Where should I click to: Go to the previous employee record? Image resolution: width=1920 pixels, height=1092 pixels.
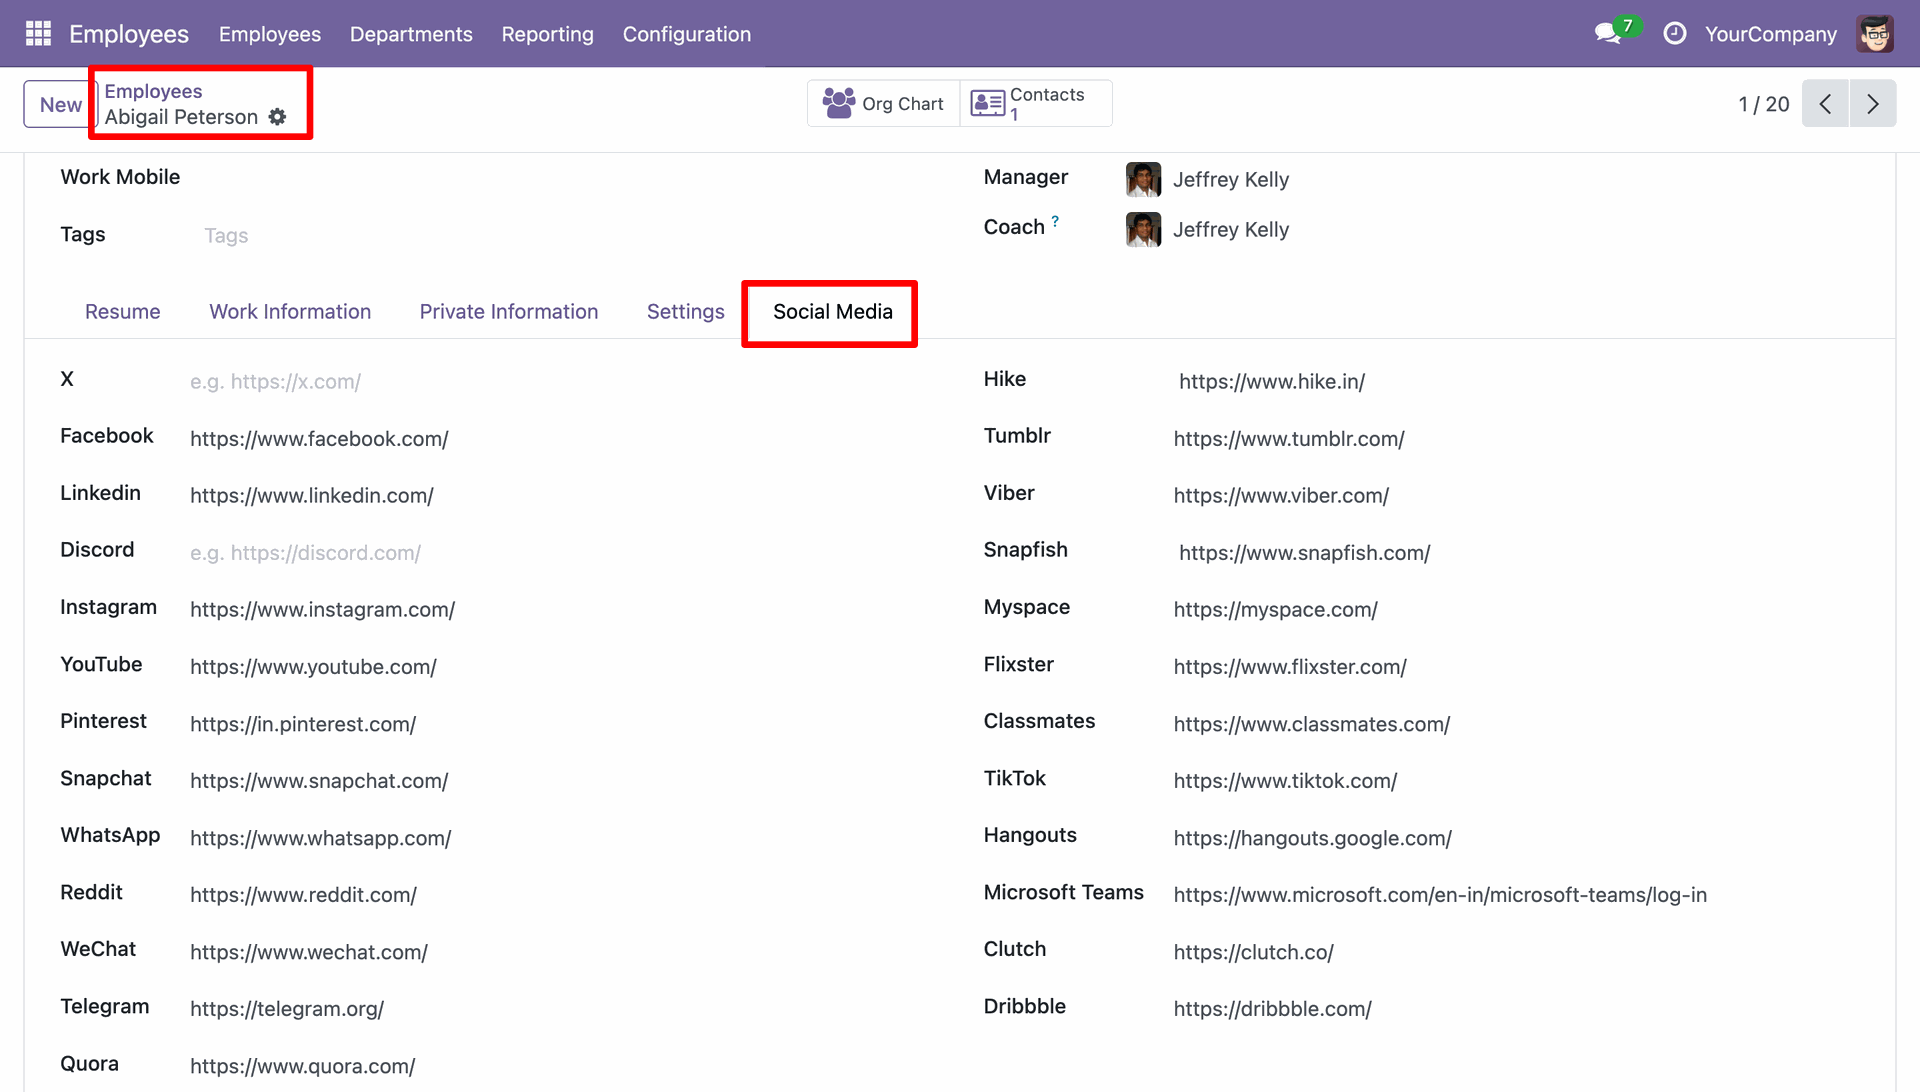click(x=1825, y=104)
